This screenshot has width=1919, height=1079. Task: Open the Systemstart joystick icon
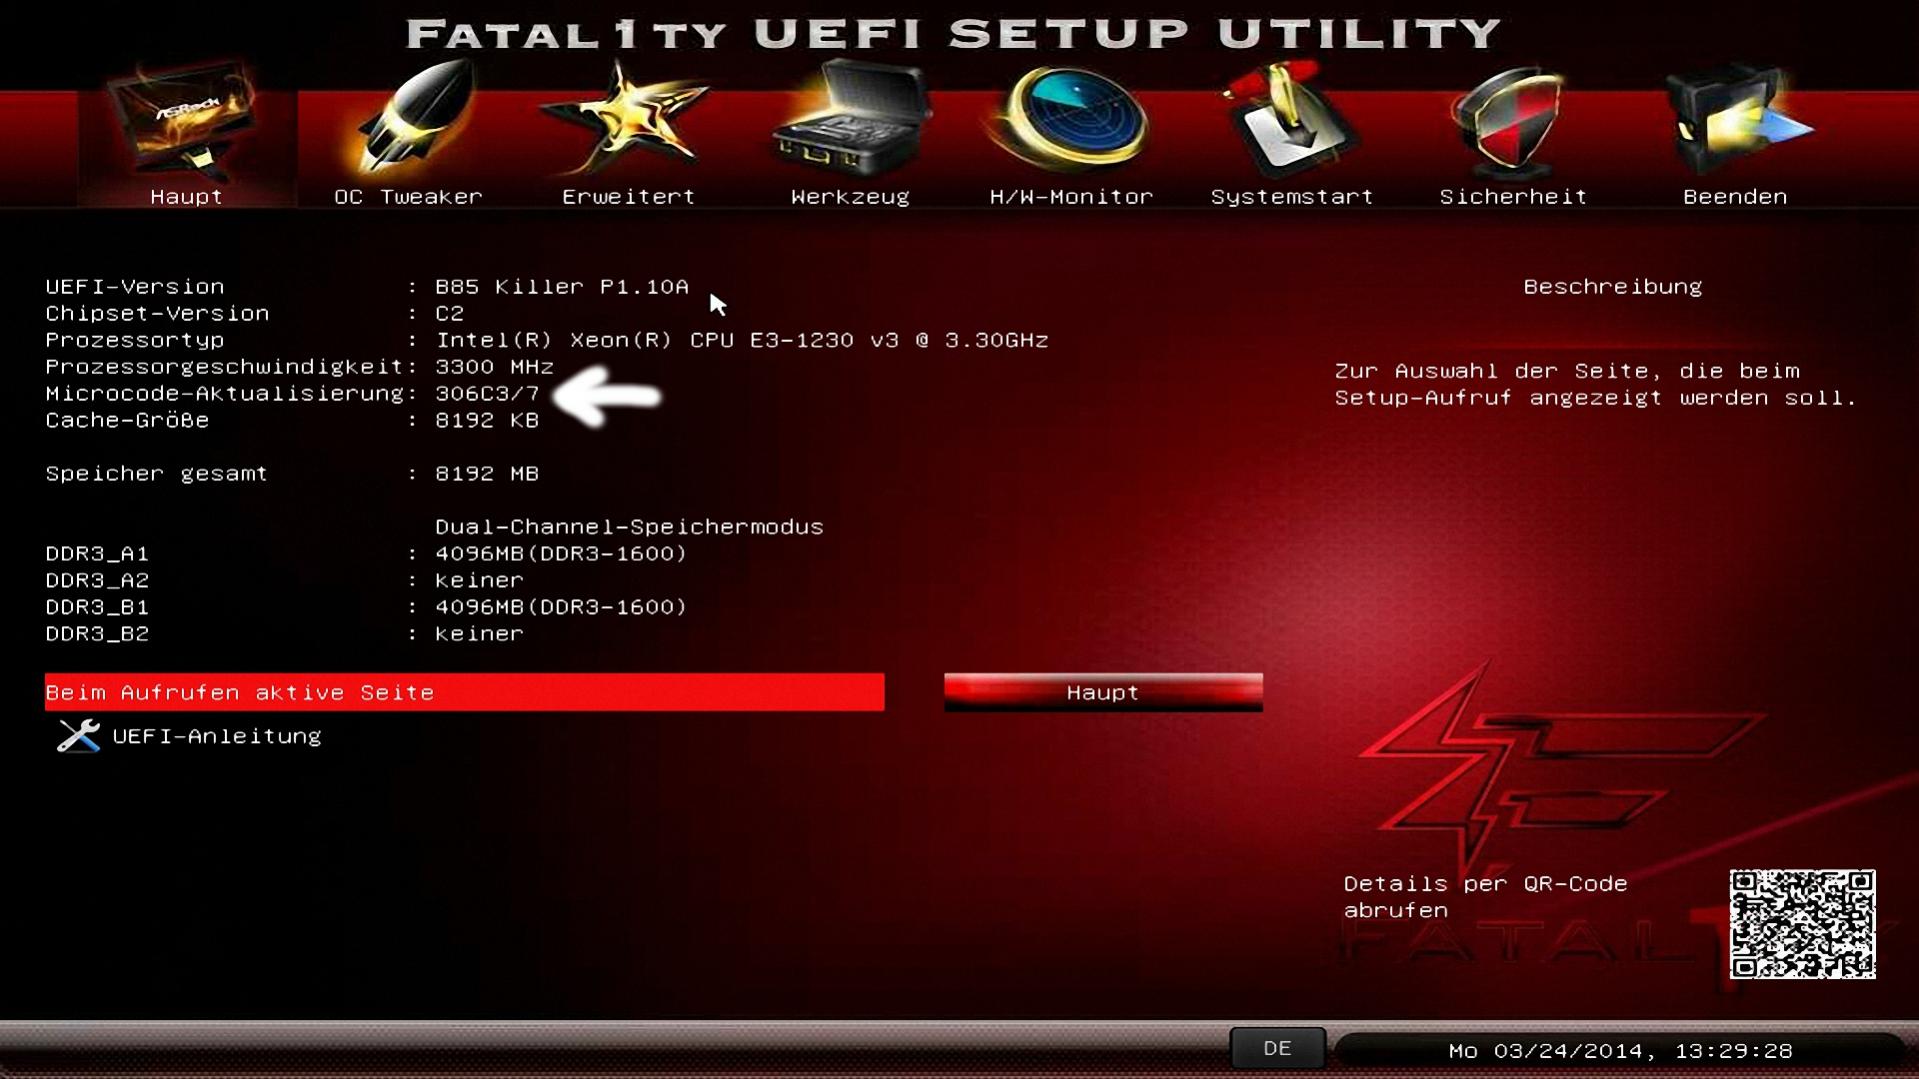(x=1290, y=118)
